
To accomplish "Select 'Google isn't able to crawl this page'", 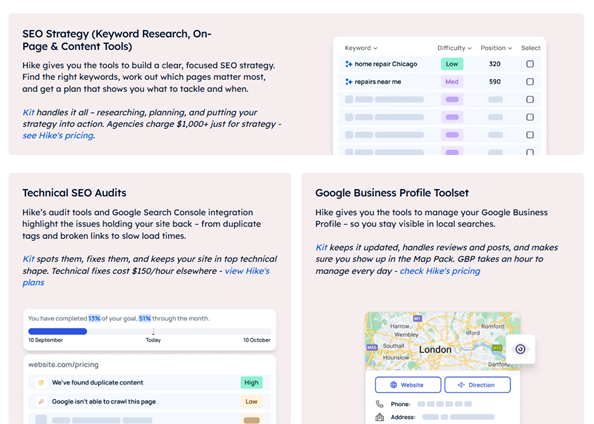I will click(150, 402).
